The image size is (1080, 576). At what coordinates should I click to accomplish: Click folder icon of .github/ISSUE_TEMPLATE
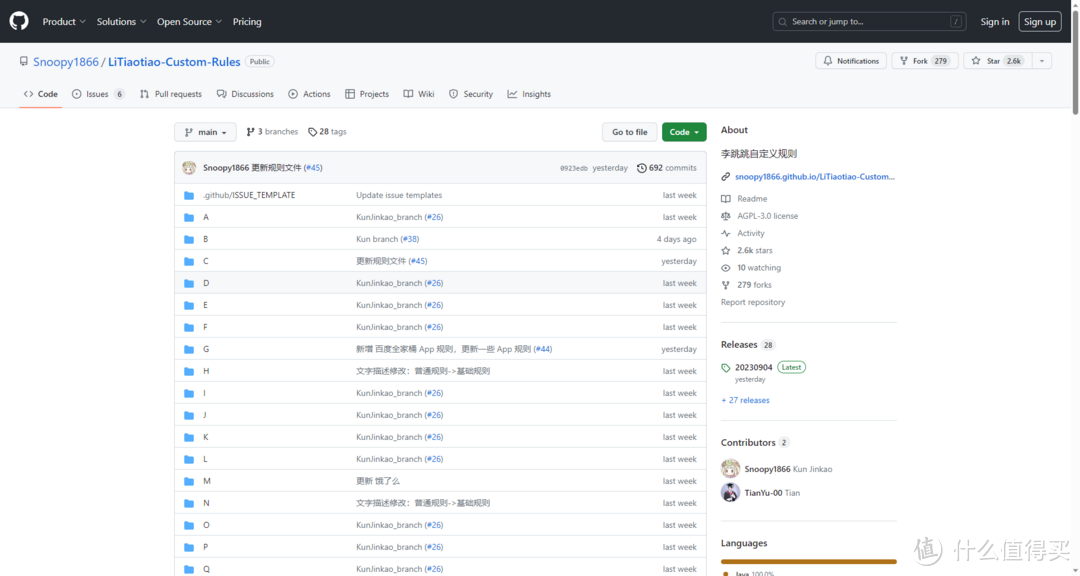point(189,195)
